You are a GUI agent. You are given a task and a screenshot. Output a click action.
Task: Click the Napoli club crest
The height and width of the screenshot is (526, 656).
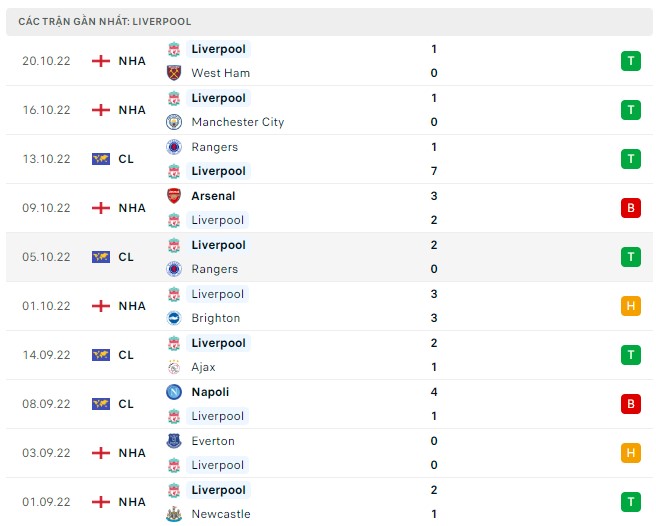coord(174,392)
